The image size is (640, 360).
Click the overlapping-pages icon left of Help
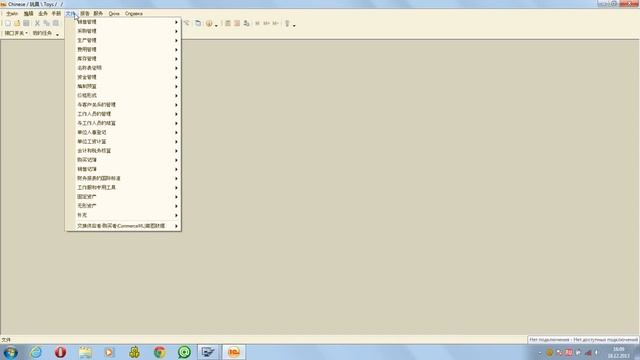coord(198,23)
